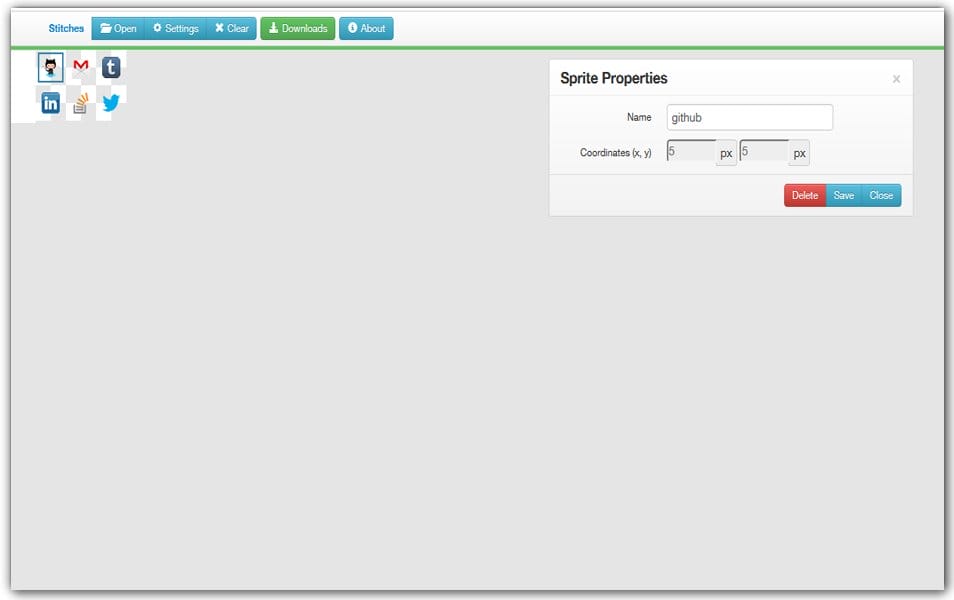Select the Gmail sprite icon
This screenshot has width=954, height=600.
[x=81, y=67]
